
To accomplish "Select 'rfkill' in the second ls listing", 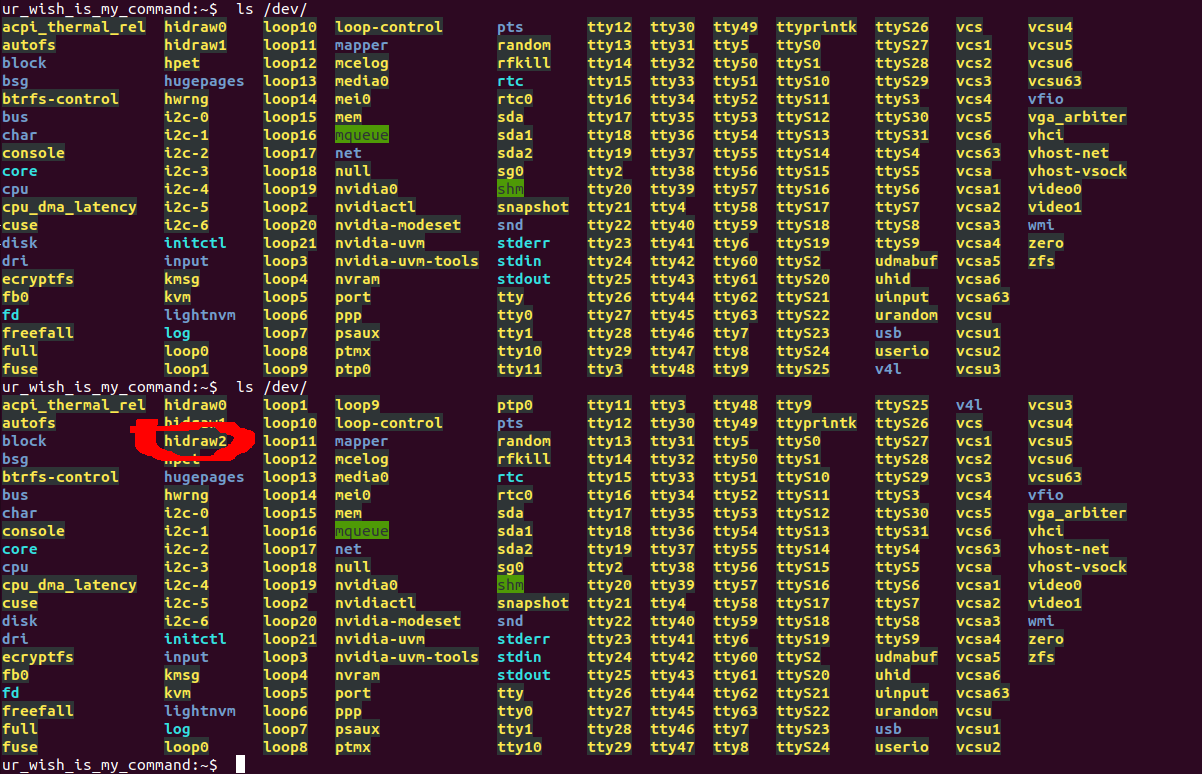I will click(524, 459).
